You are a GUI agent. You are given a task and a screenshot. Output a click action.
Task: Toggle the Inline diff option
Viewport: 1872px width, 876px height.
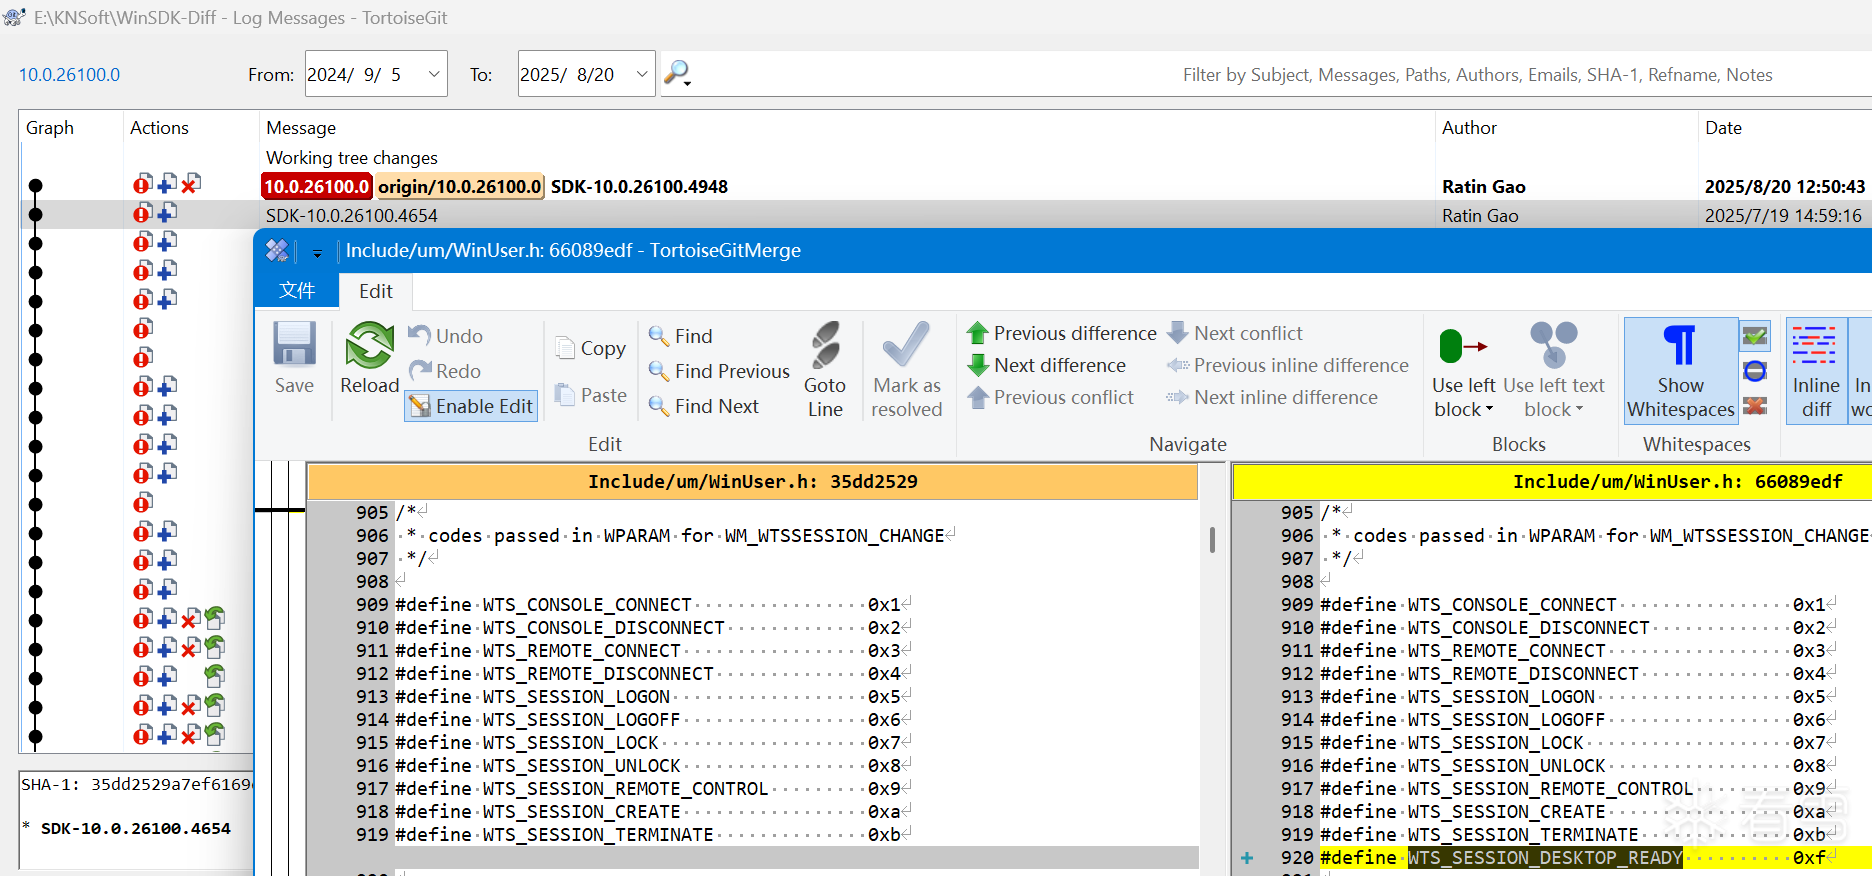[1815, 371]
